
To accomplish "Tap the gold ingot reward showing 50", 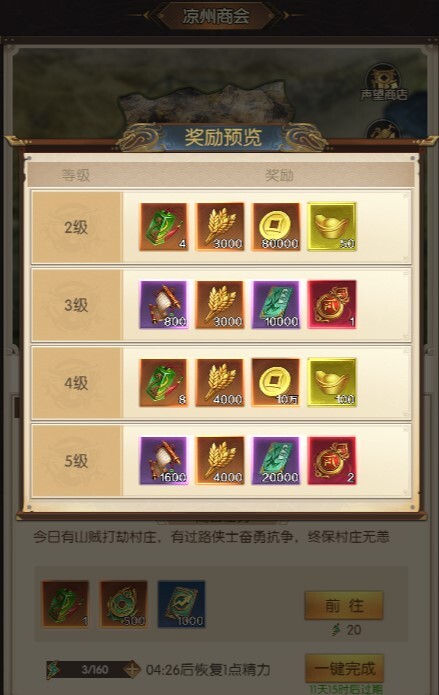I will (332, 227).
